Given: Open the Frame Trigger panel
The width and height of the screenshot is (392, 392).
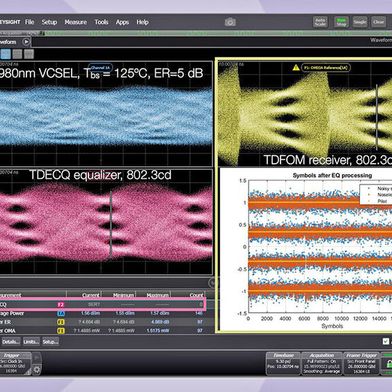Looking at the screenshot, I should (x=361, y=364).
